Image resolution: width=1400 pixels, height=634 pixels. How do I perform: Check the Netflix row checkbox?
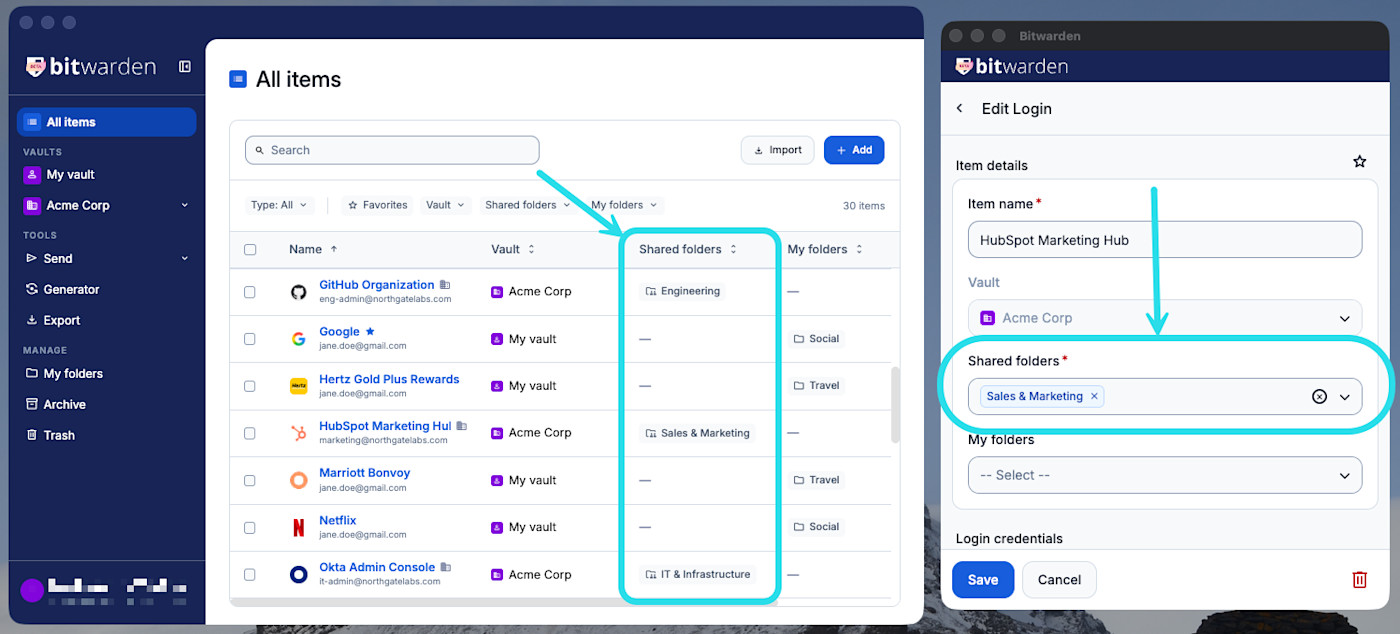(x=250, y=527)
